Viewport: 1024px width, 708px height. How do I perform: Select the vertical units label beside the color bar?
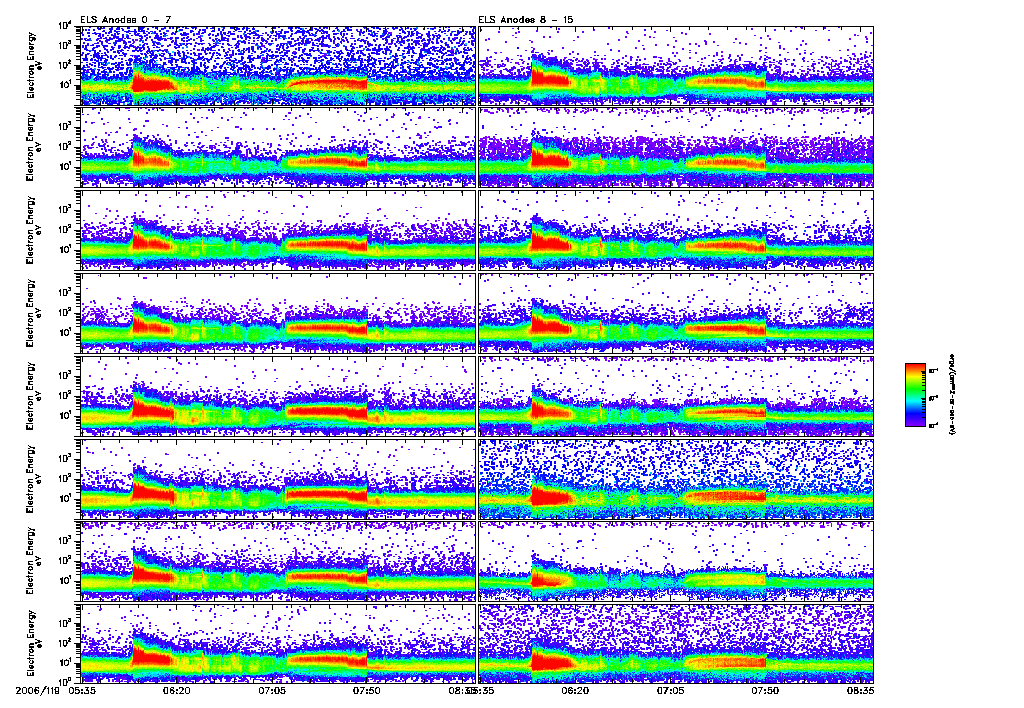coord(952,394)
